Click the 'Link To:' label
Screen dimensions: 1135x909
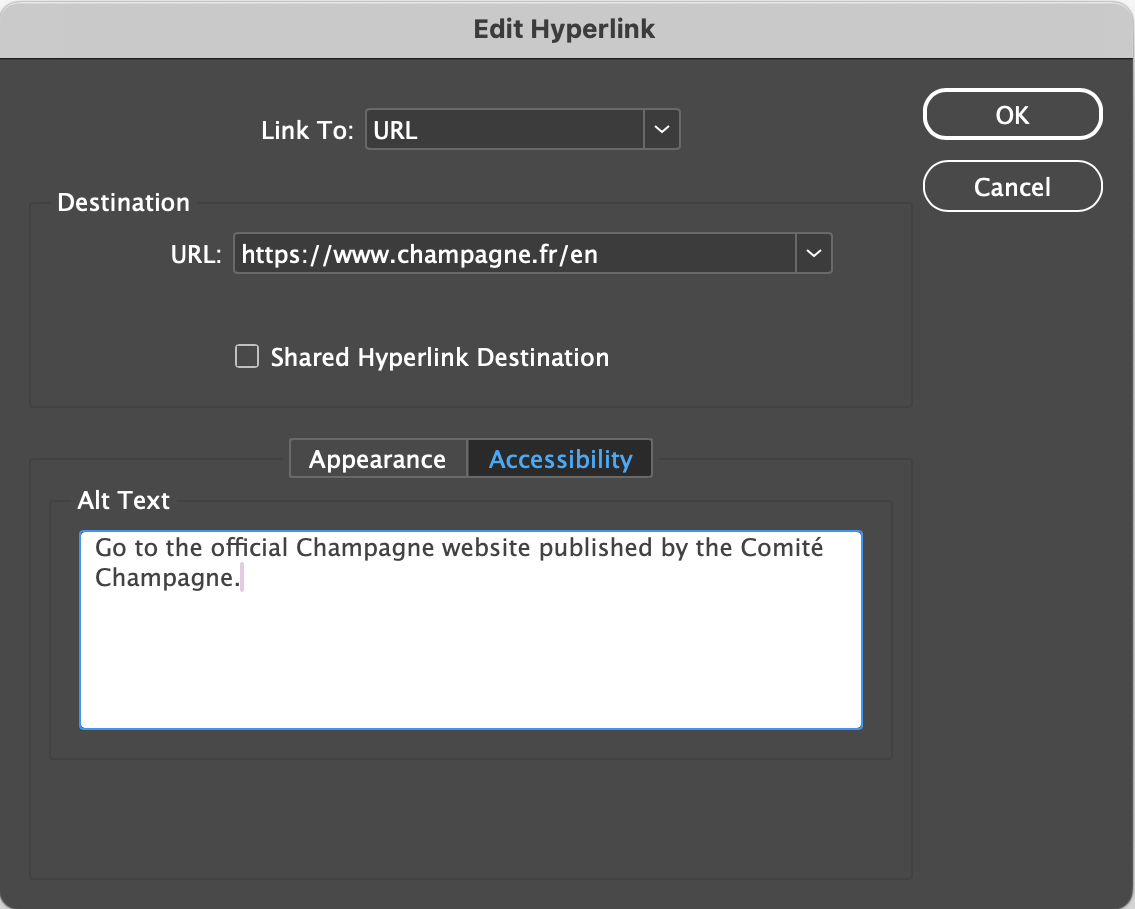pyautogui.click(x=307, y=130)
